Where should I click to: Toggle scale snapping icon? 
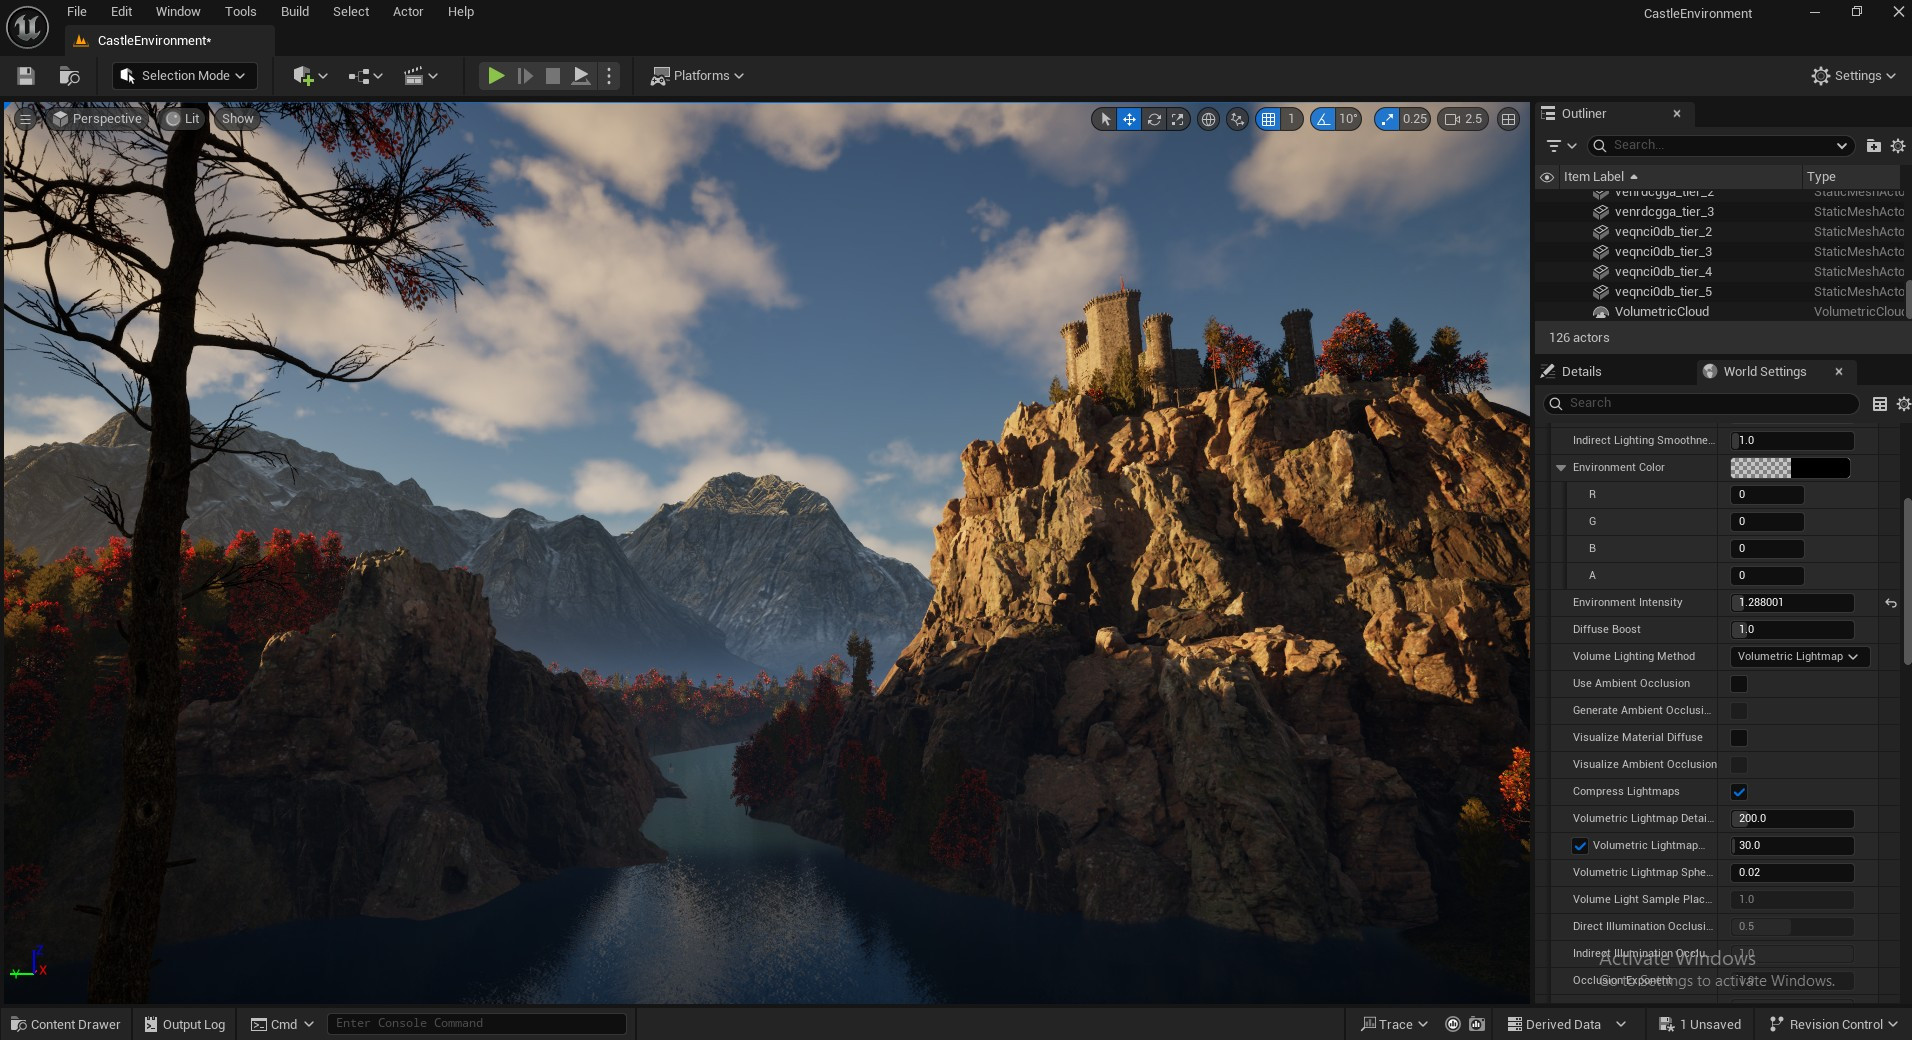(x=1387, y=119)
